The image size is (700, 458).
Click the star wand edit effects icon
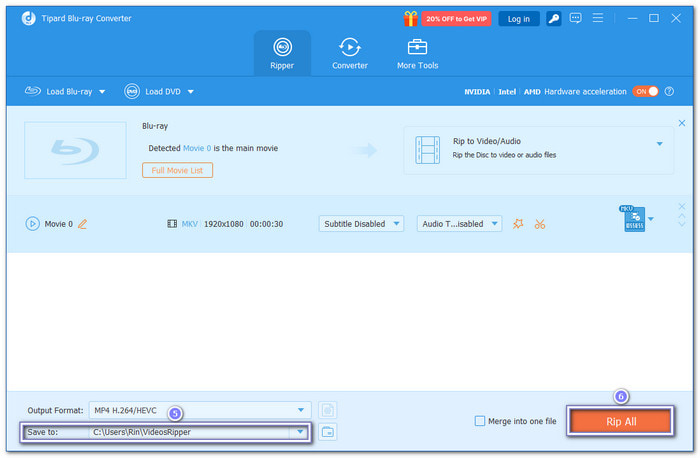coord(518,224)
